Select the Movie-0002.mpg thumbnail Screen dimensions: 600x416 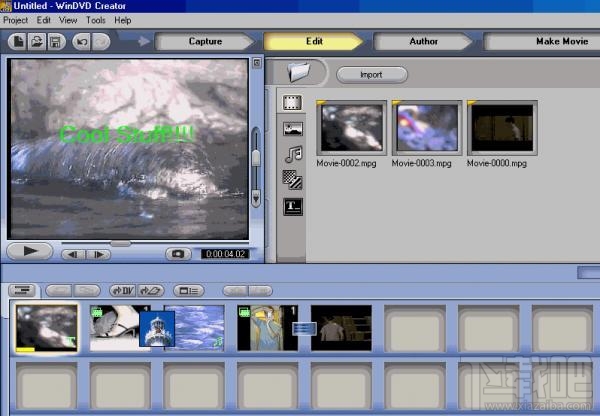(352, 128)
